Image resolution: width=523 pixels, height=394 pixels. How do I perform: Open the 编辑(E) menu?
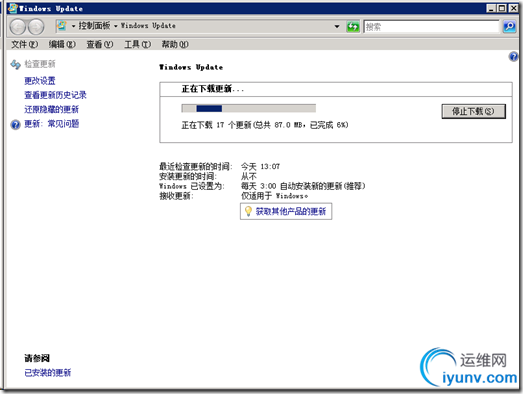pos(62,44)
